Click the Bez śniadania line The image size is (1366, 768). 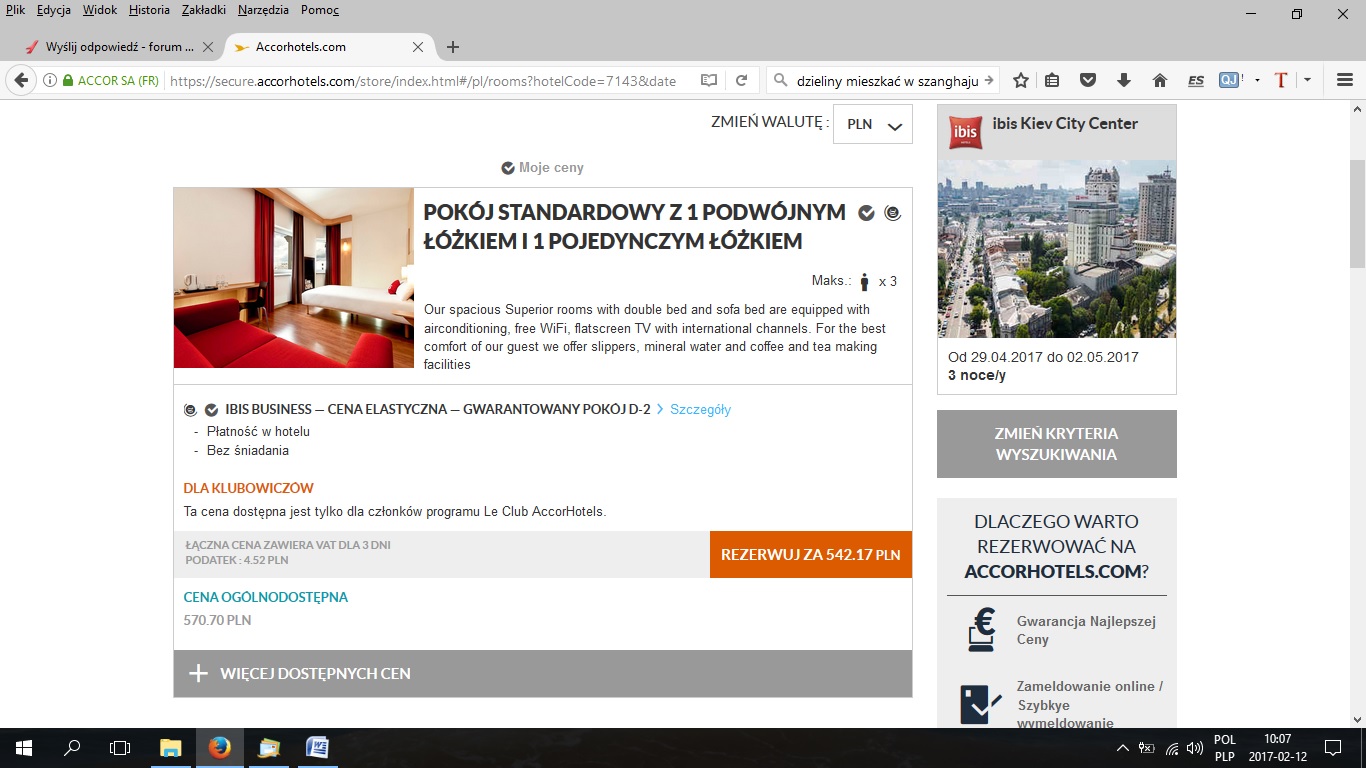click(248, 451)
